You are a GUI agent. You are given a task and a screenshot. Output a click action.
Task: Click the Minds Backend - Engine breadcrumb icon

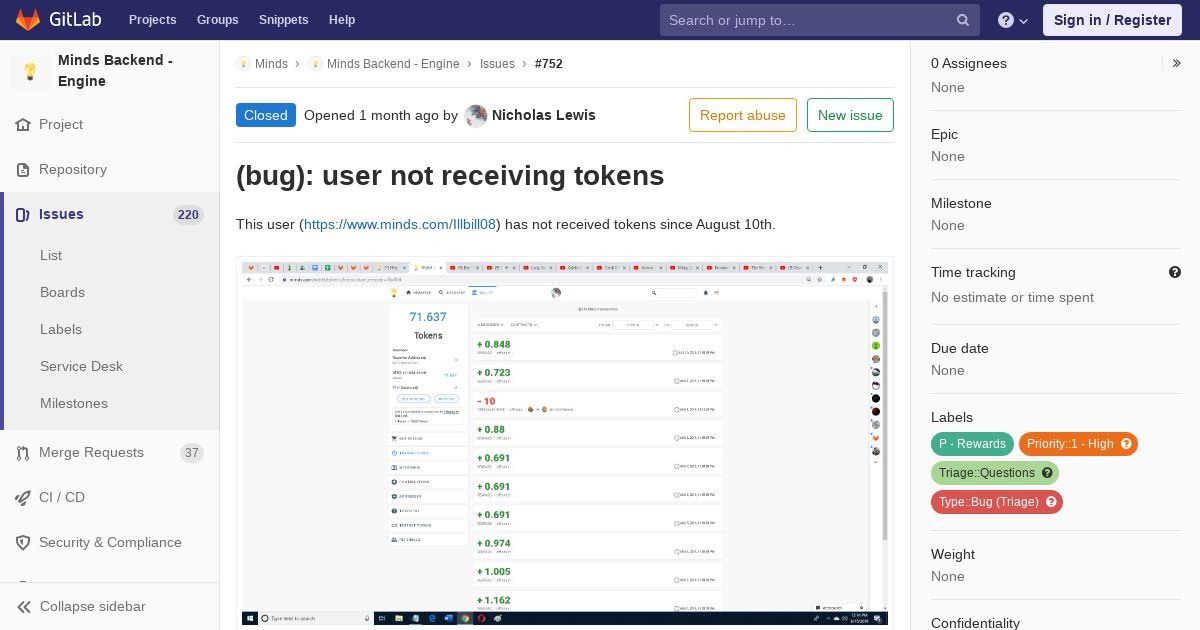click(x=315, y=64)
